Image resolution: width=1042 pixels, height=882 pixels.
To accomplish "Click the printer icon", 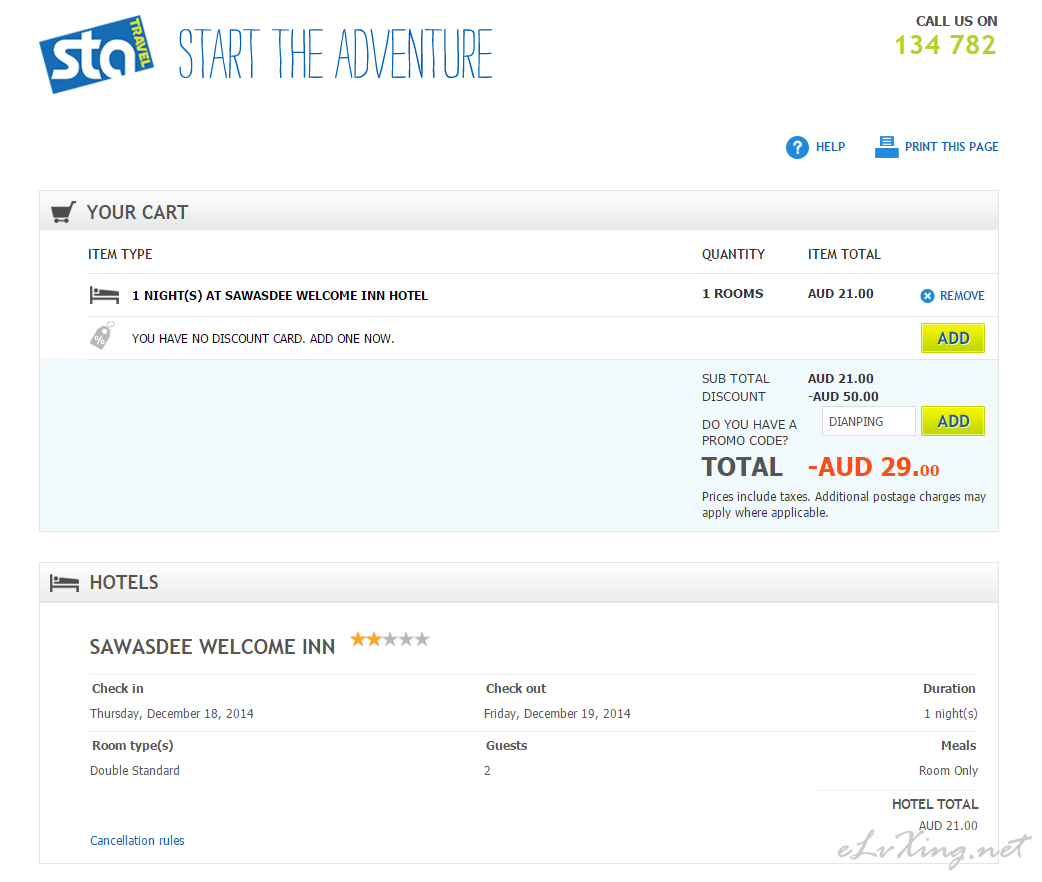I will (886, 147).
